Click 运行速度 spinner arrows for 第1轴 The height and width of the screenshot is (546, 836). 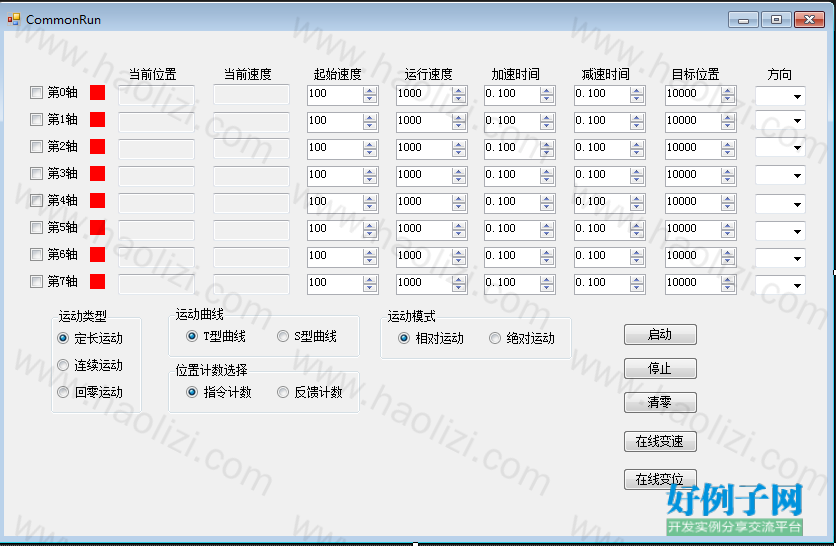point(459,122)
